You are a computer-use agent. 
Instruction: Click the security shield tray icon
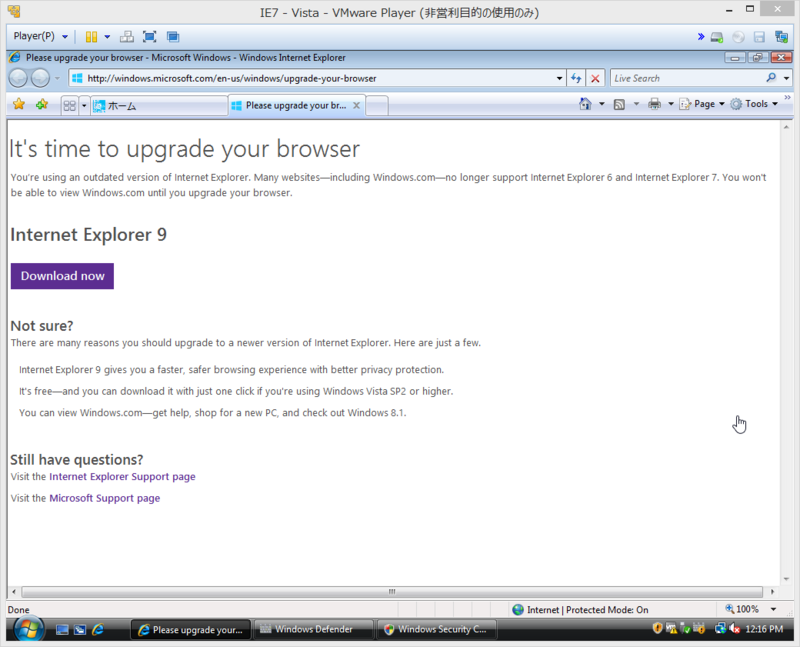[658, 629]
